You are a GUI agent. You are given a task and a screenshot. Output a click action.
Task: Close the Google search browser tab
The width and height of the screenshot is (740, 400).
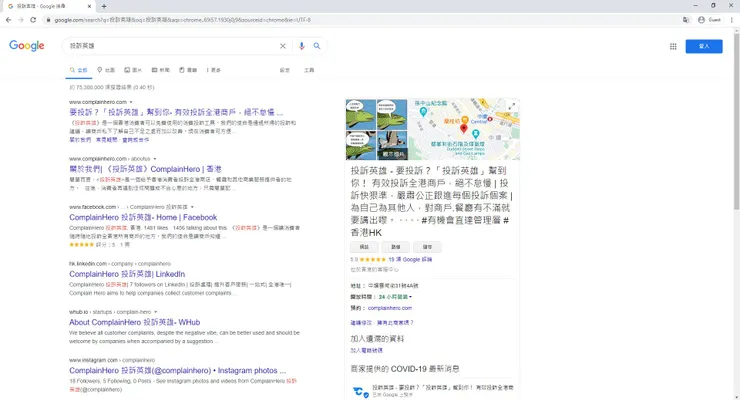tap(89, 7)
